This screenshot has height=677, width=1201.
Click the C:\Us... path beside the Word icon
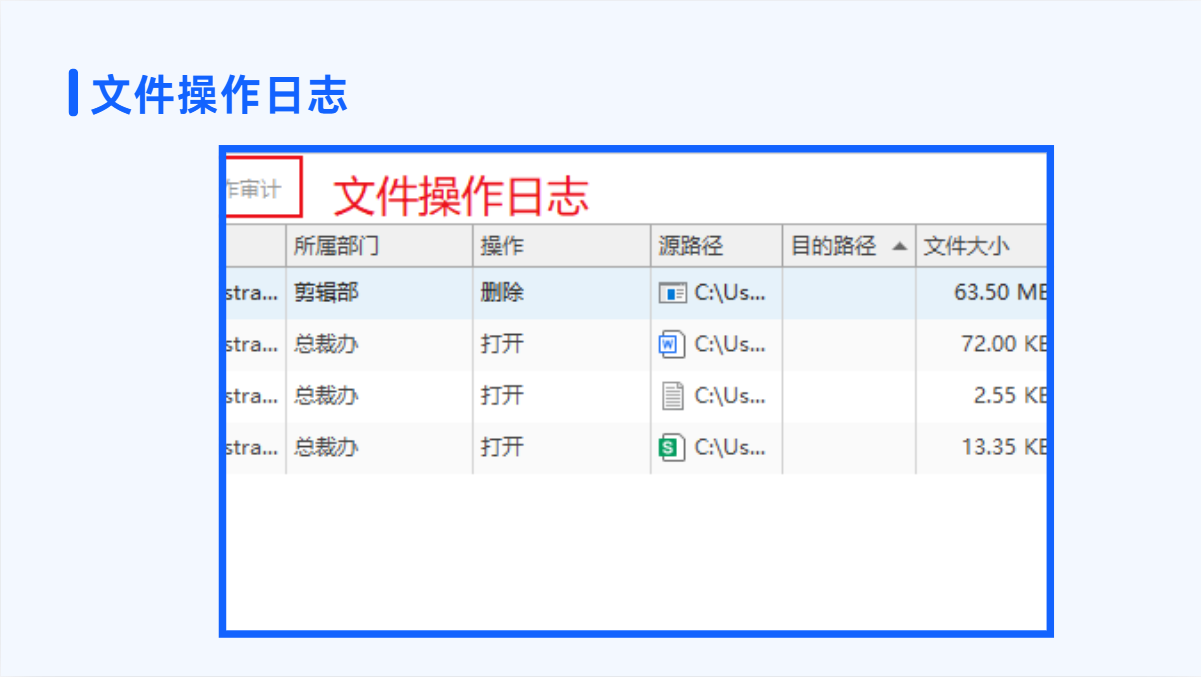point(730,345)
